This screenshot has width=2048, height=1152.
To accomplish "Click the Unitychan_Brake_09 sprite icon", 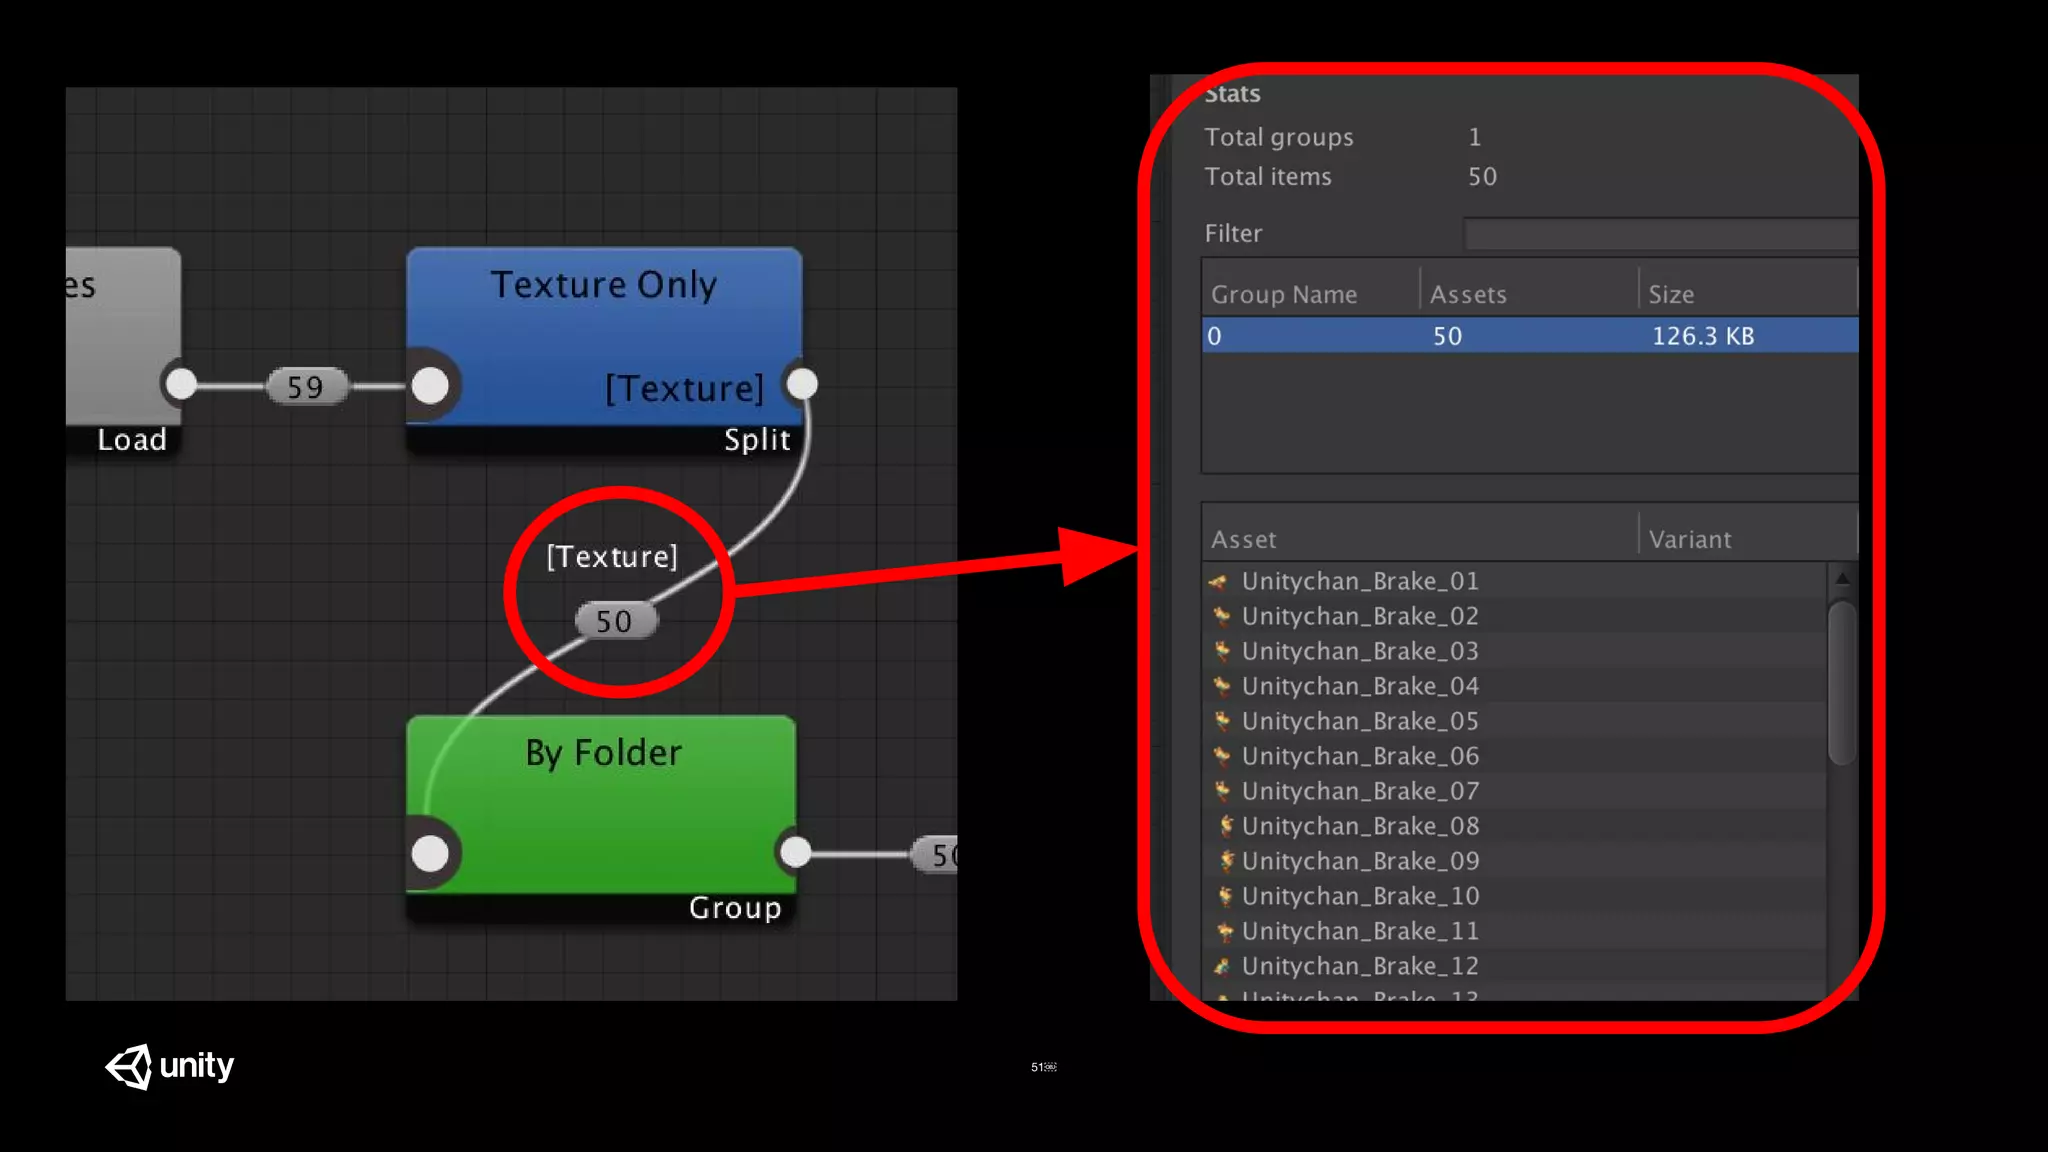I will pos(1226,861).
